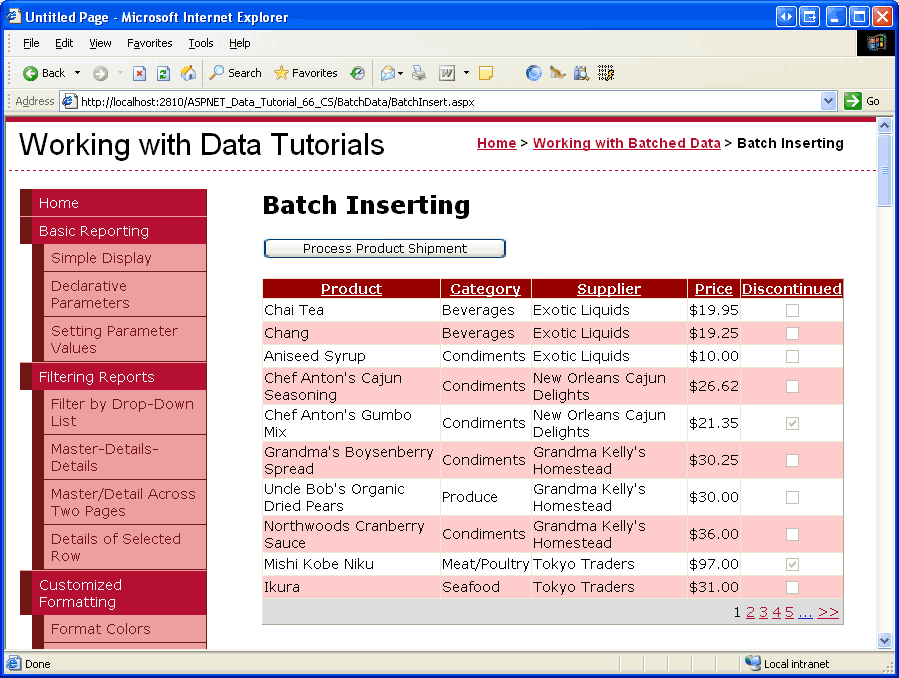Expand the address bar URL dropdown
The width and height of the screenshot is (899, 678).
pyautogui.click(x=828, y=101)
